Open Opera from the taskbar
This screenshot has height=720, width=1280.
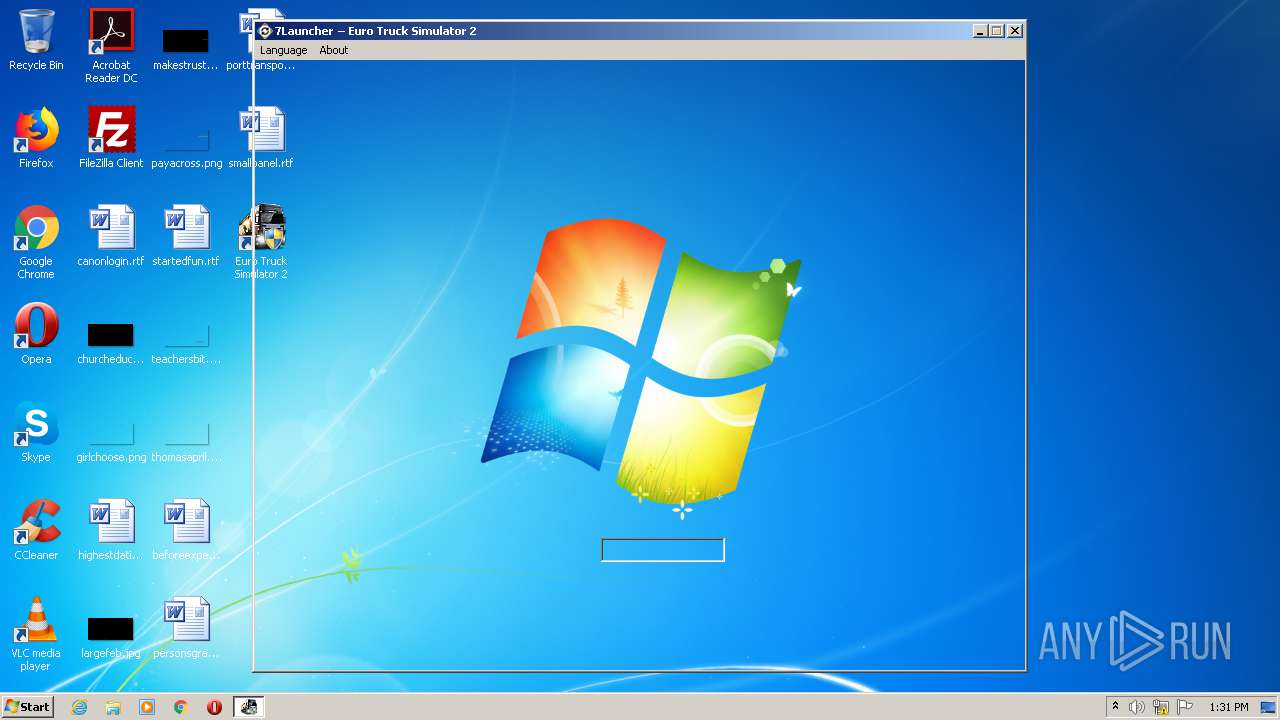coord(214,707)
